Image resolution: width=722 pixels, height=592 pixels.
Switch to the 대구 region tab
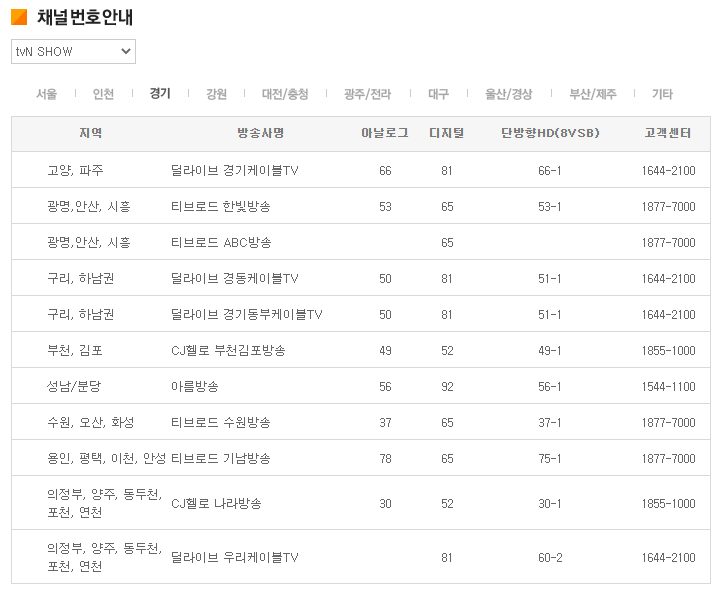(438, 94)
